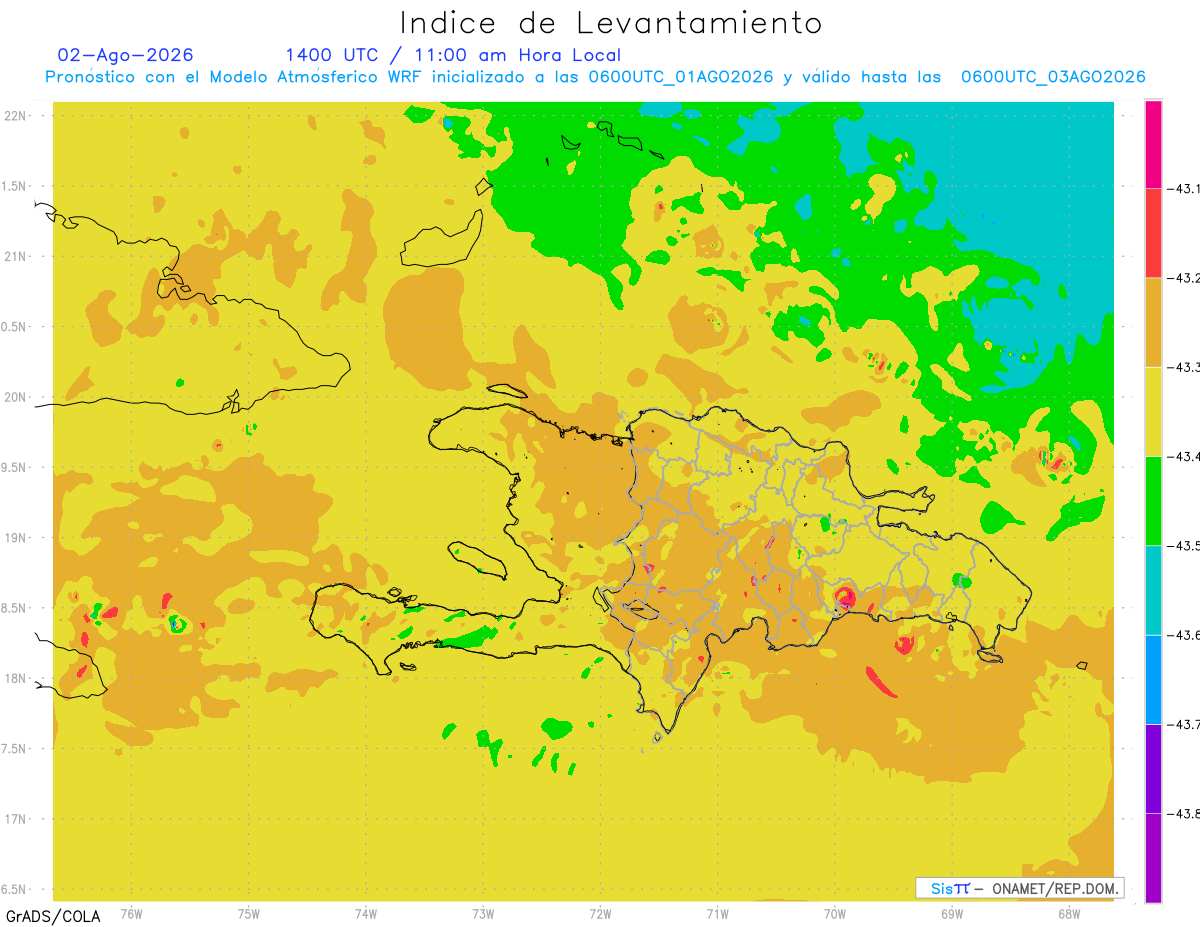Click the "19N" latitude label
This screenshot has height=927, width=1200.
click(17, 537)
